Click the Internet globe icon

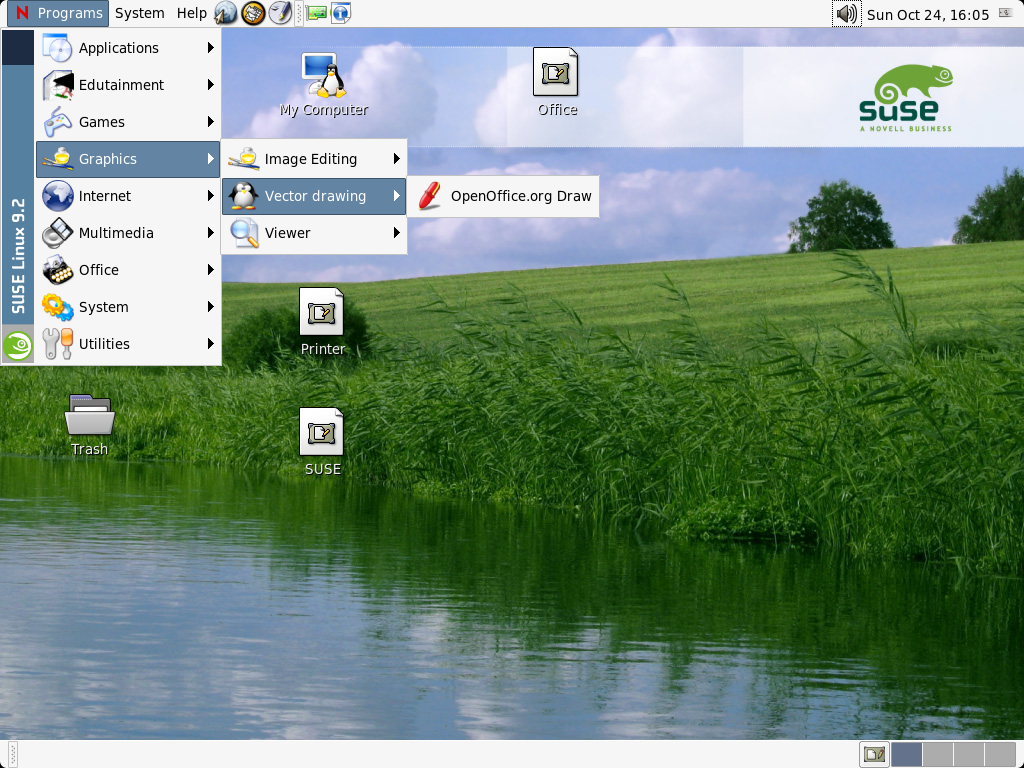[x=57, y=196]
